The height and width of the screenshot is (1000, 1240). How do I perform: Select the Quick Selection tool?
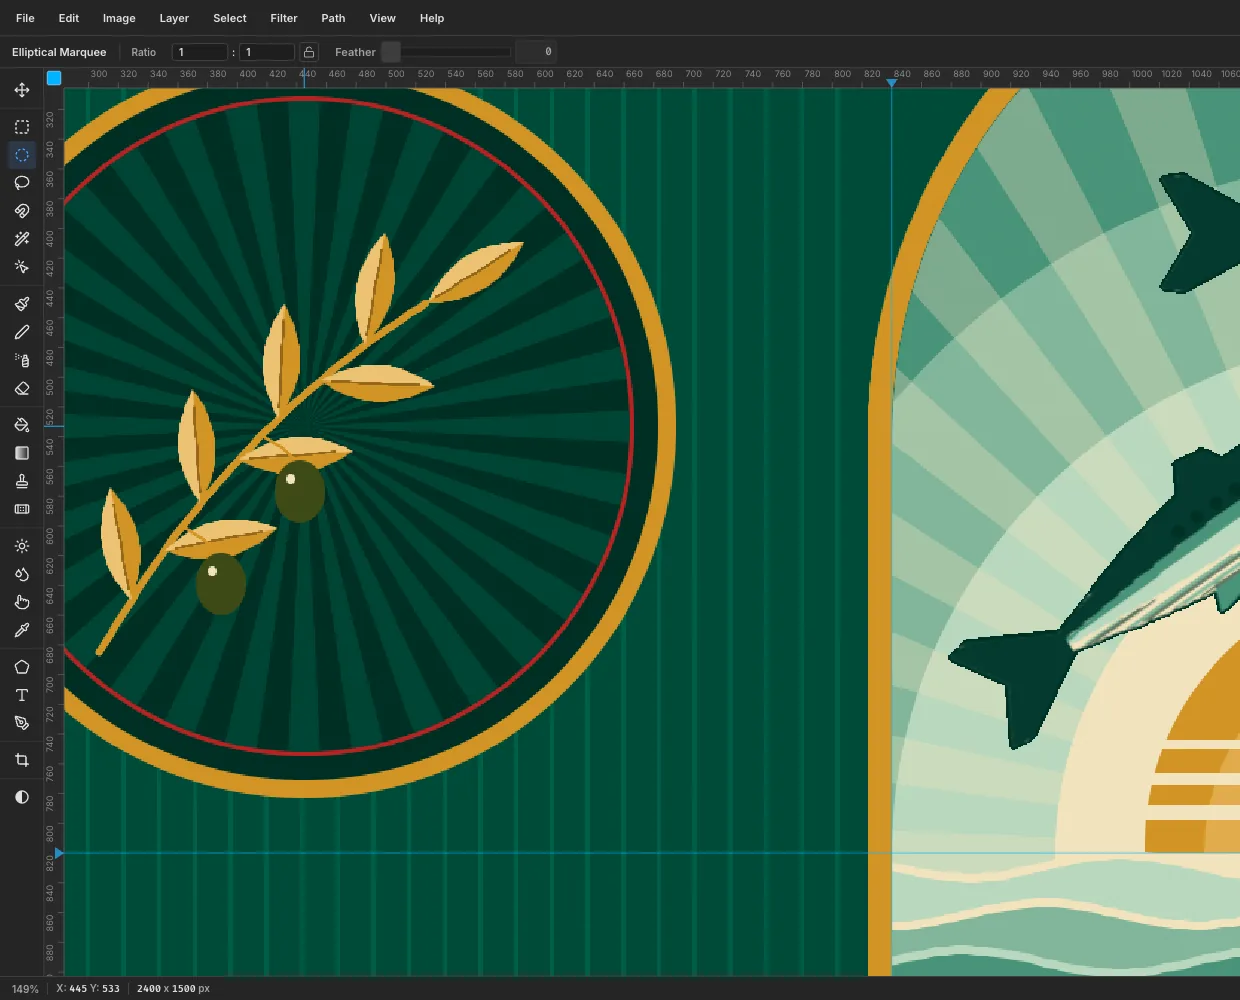tap(22, 267)
